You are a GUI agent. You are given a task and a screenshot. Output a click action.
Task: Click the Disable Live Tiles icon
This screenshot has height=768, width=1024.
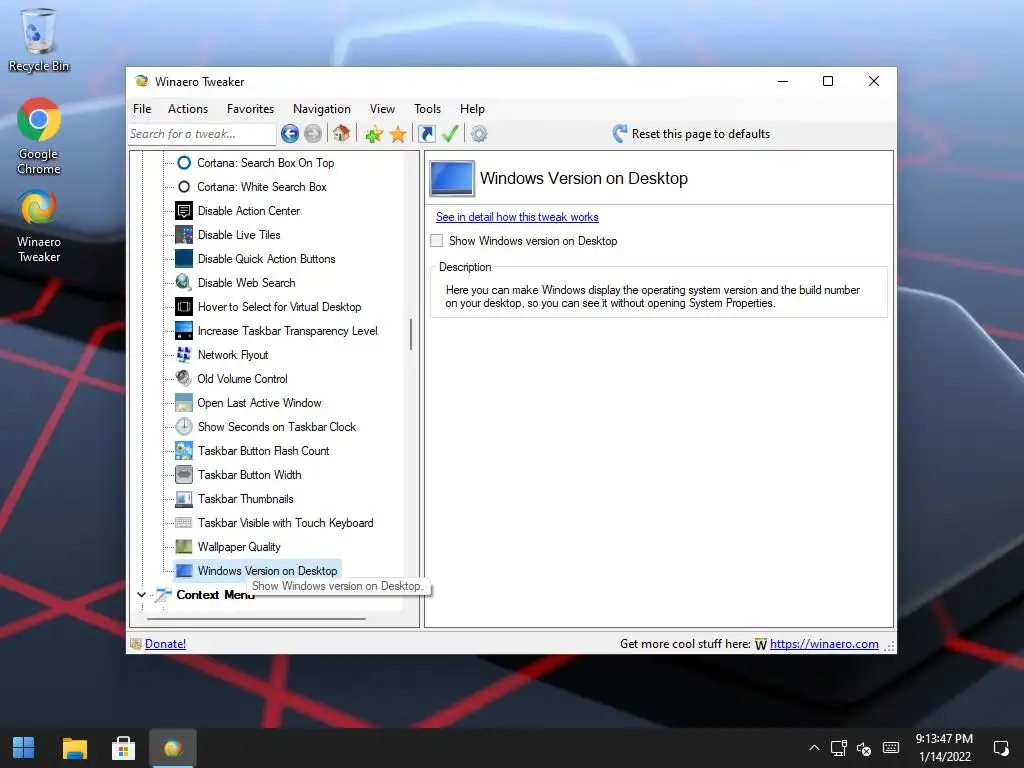pos(184,235)
